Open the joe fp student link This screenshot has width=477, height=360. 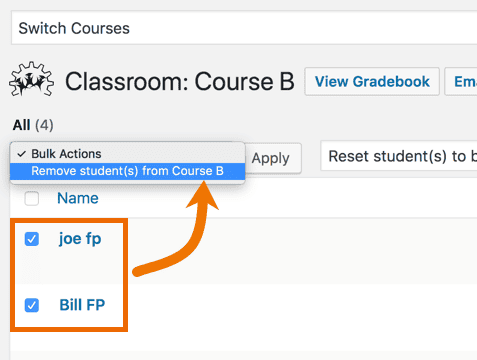point(80,239)
